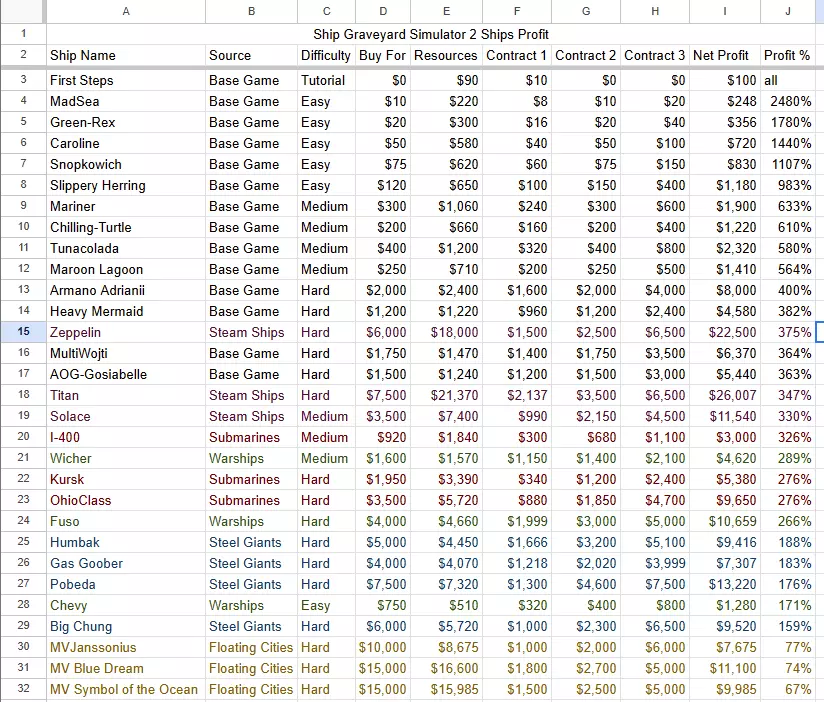Select row 32 header

(x=23, y=689)
